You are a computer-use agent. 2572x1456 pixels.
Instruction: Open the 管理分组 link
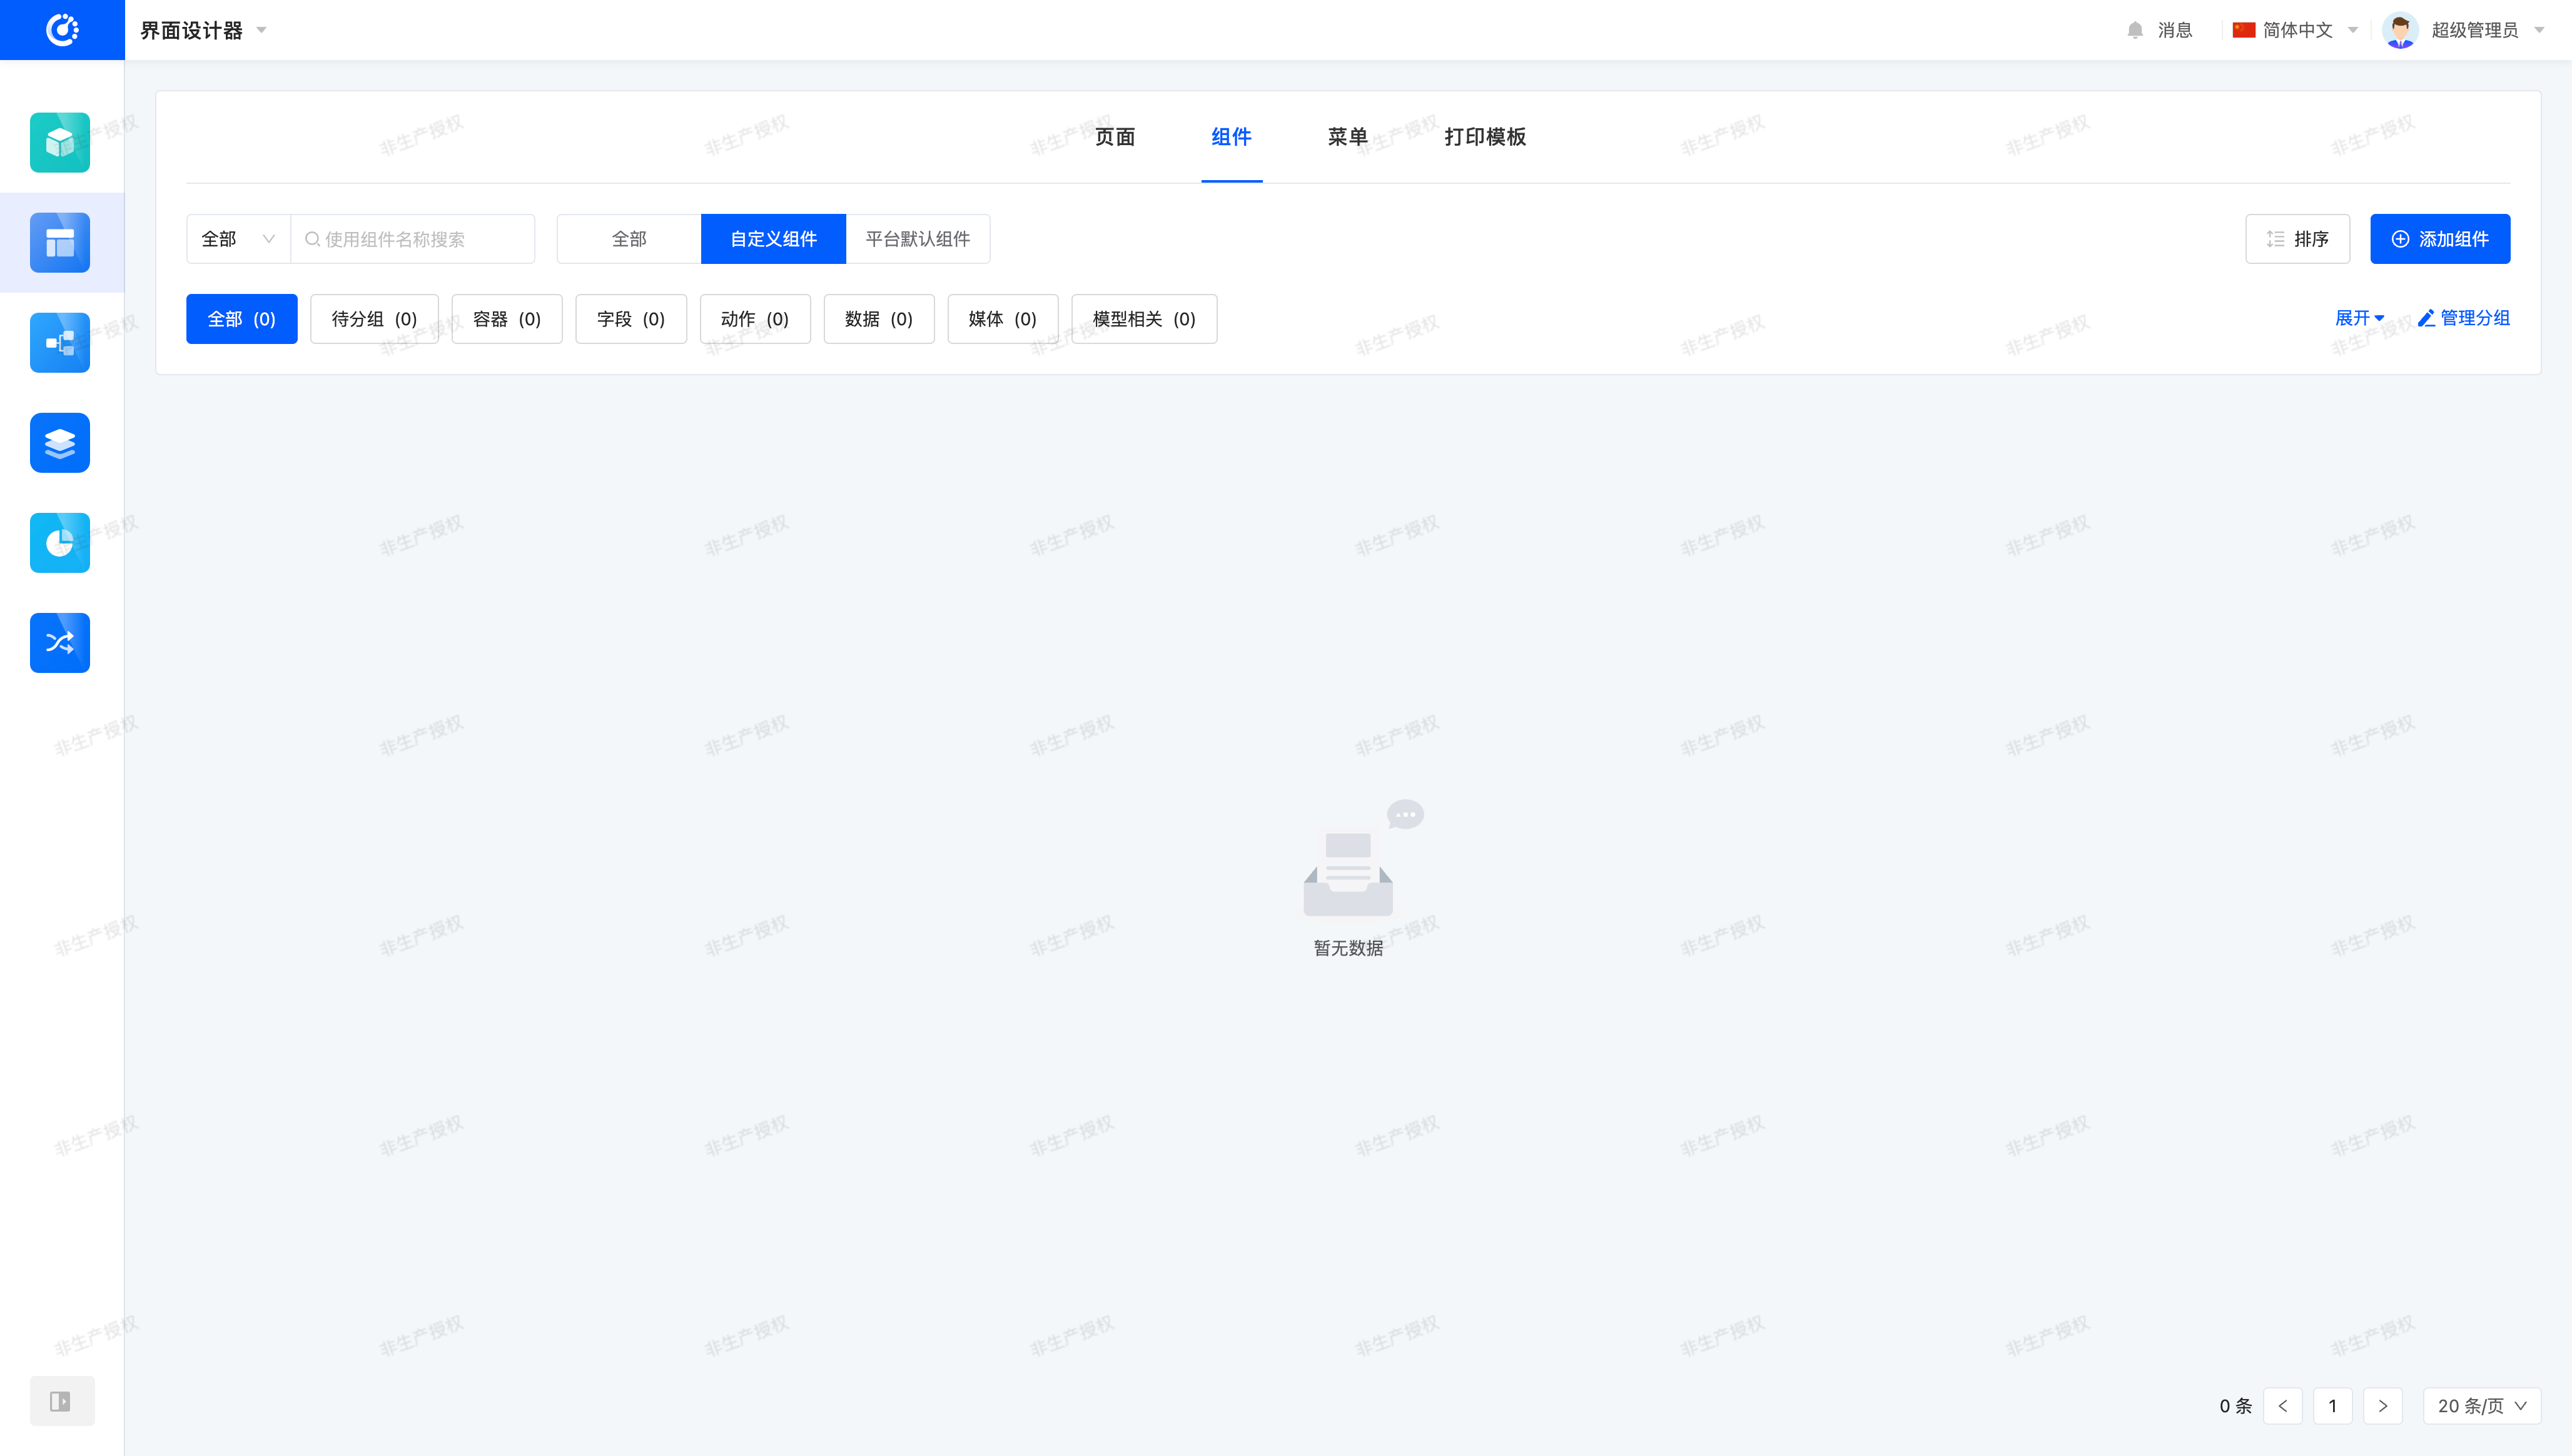click(2464, 318)
